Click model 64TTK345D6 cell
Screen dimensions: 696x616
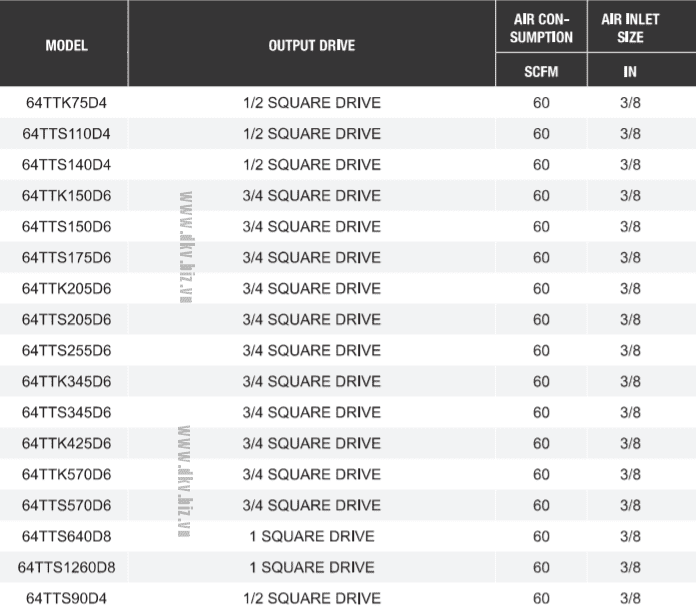(x=66, y=382)
